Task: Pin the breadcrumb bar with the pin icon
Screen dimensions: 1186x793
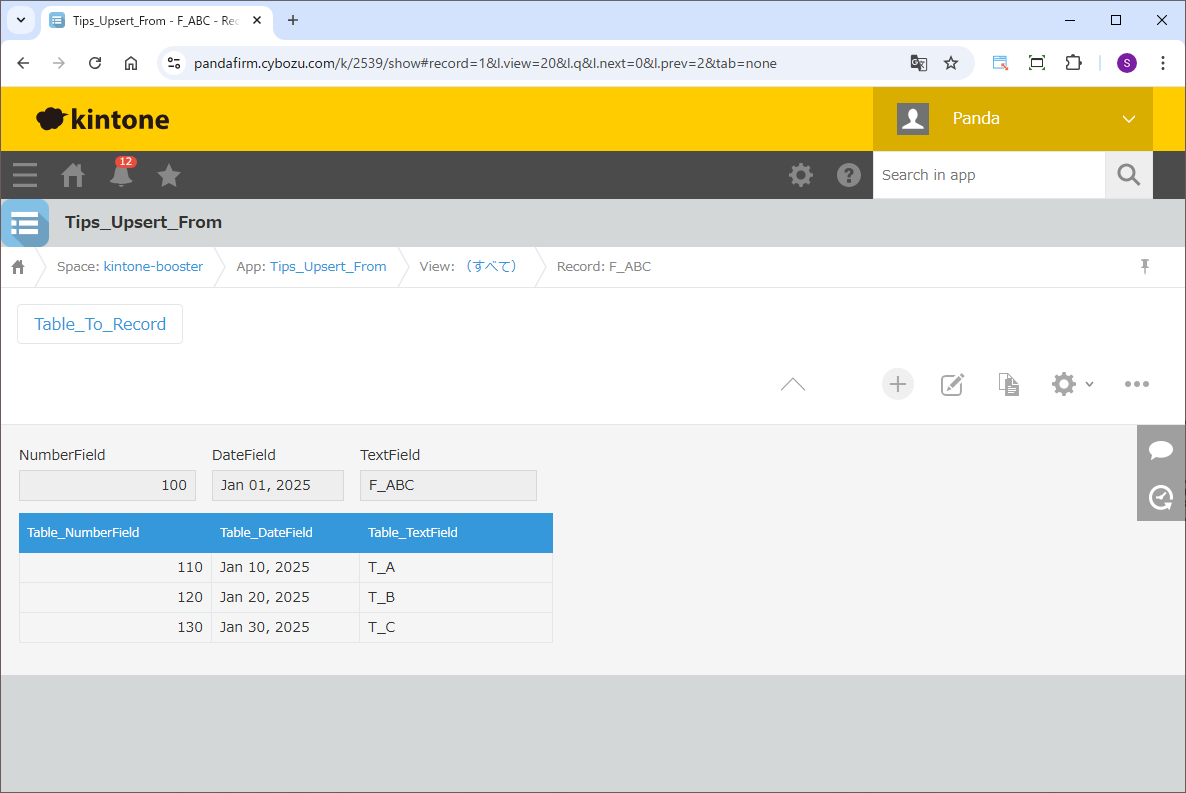Action: [1145, 266]
